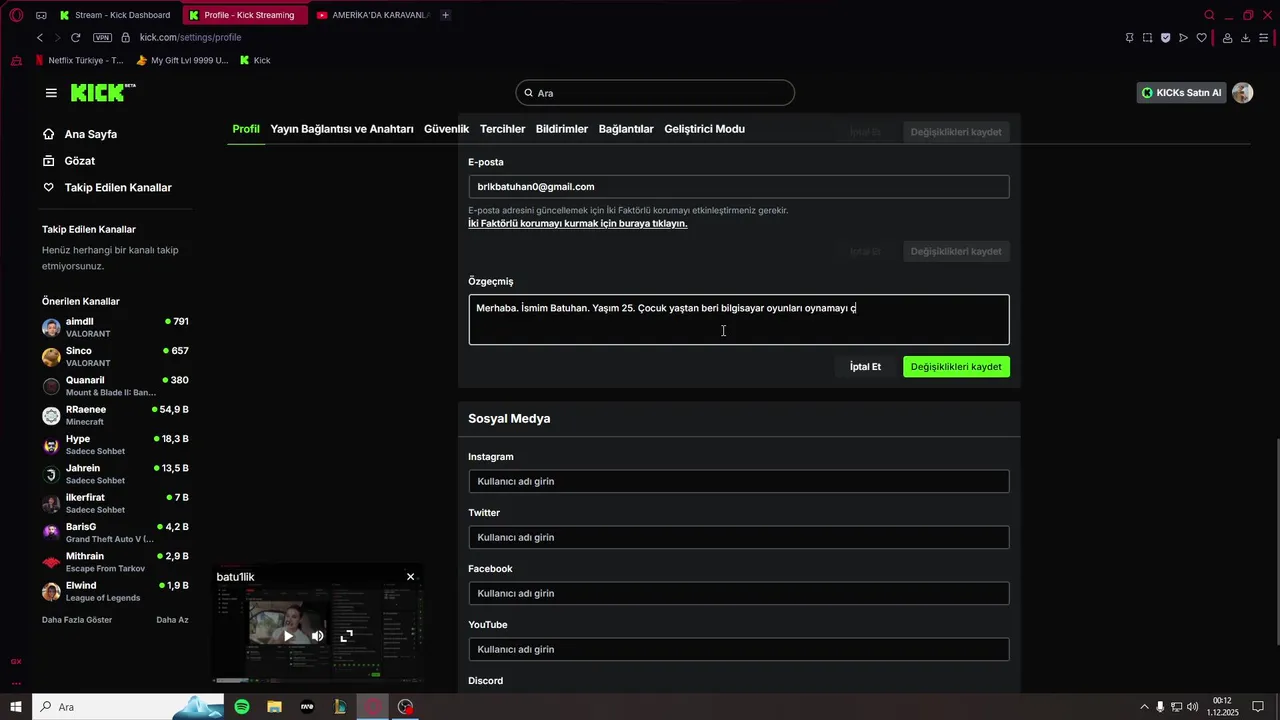Image resolution: width=1280 pixels, height=720 pixels.
Task: Switch to the AMERİKA'DA KARAVANLA browser tab
Action: coord(372,15)
